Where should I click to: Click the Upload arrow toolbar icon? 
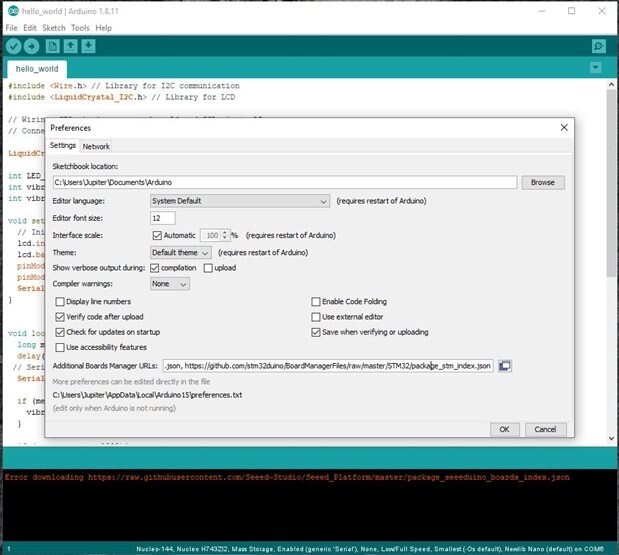click(31, 46)
